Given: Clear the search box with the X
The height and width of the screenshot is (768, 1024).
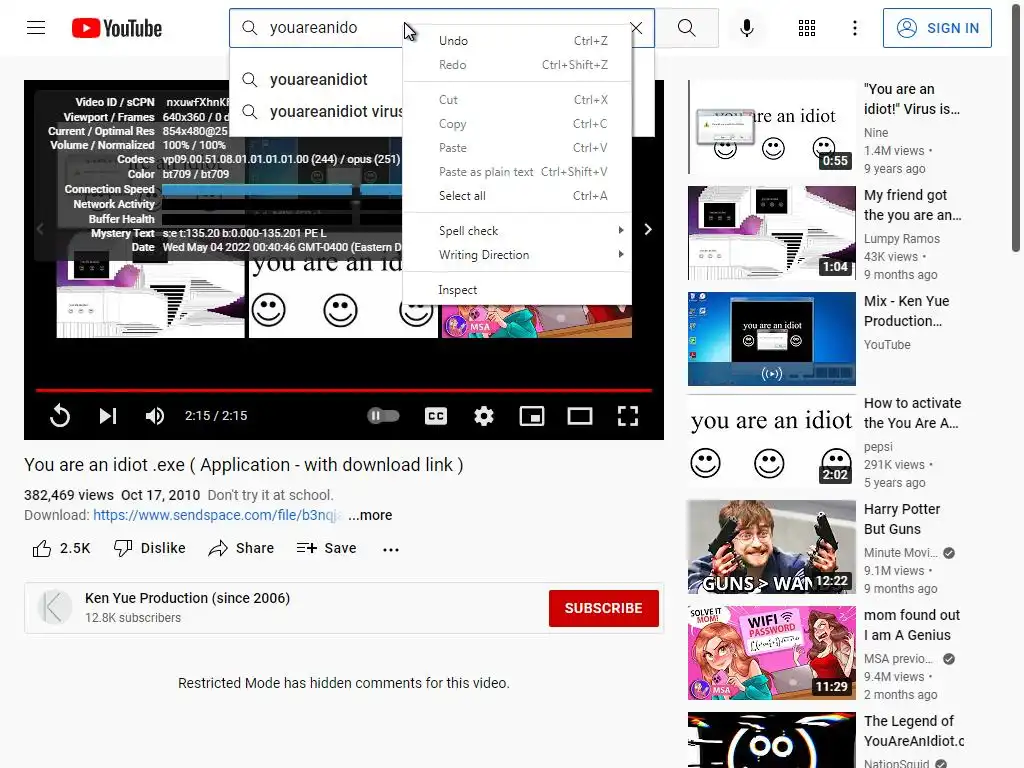Looking at the screenshot, I should [x=636, y=27].
